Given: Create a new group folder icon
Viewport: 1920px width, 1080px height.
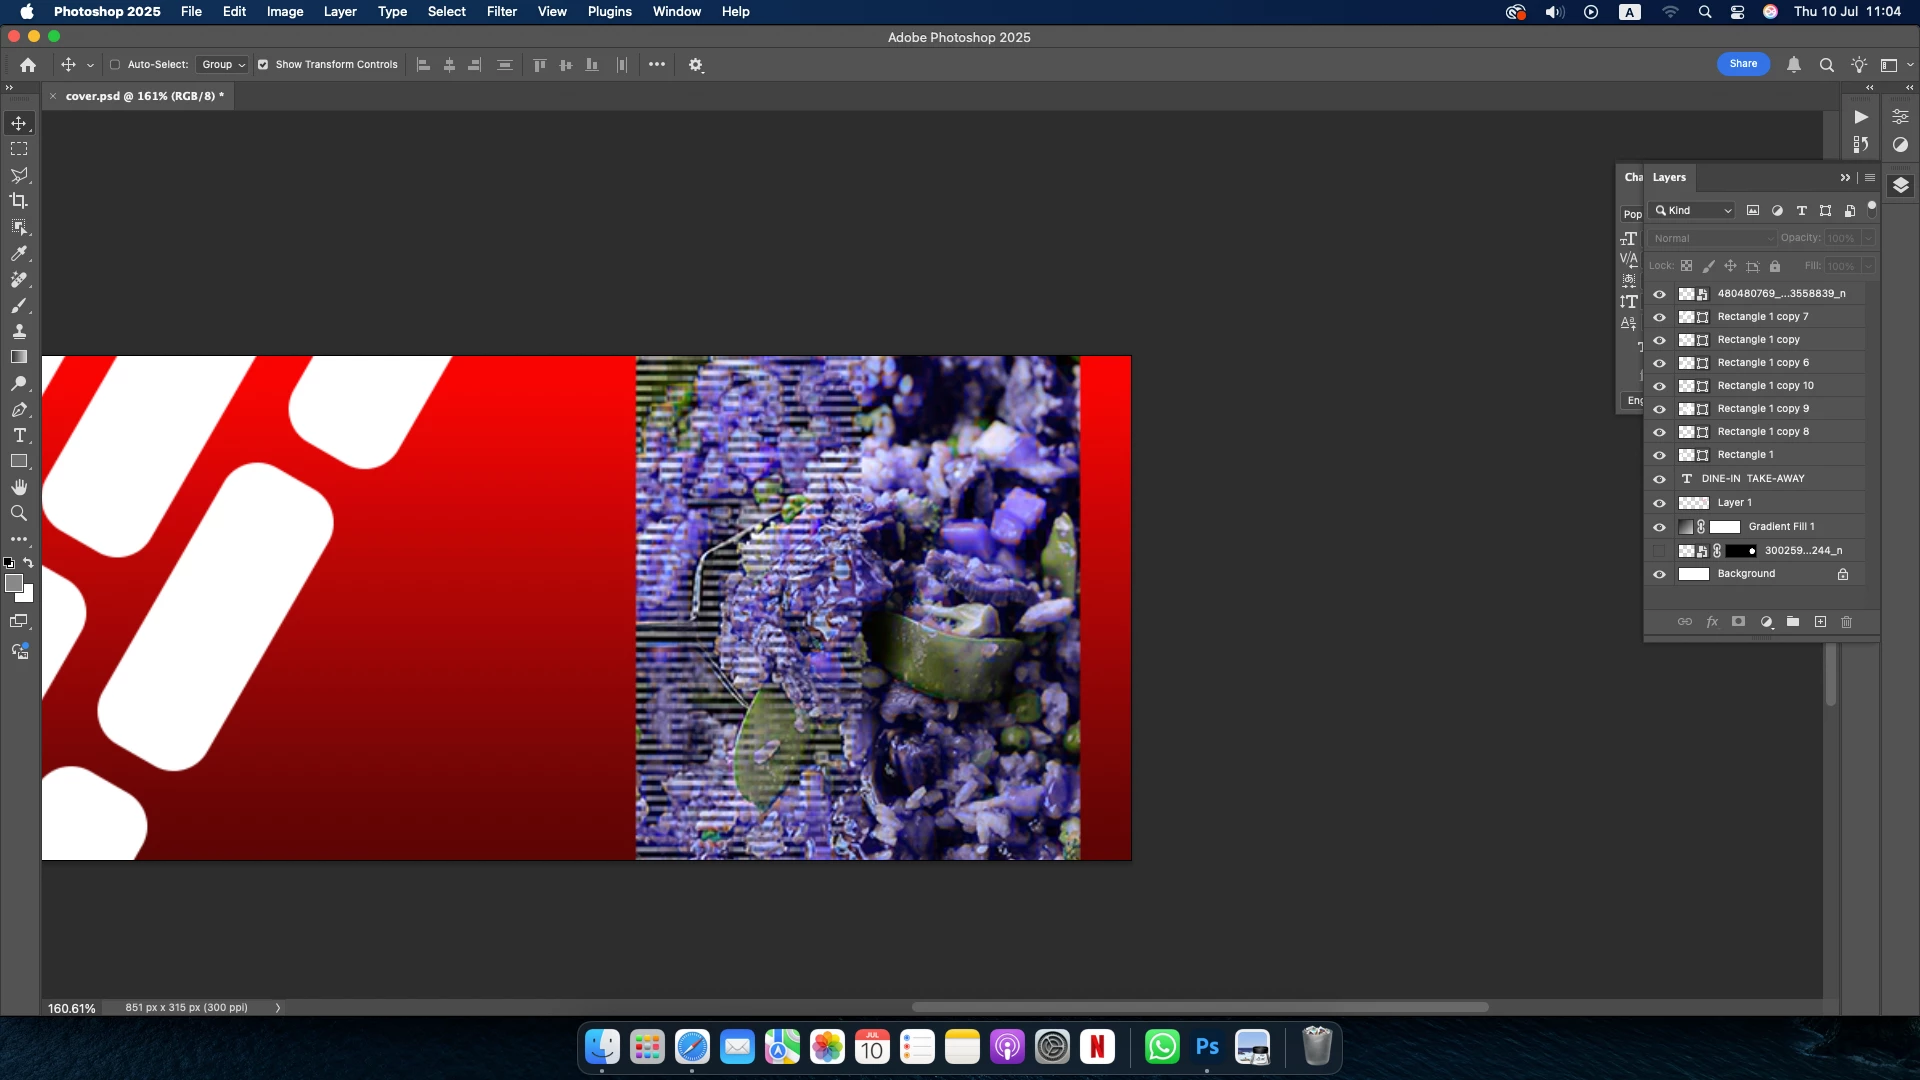Looking at the screenshot, I should pyautogui.click(x=1793, y=622).
